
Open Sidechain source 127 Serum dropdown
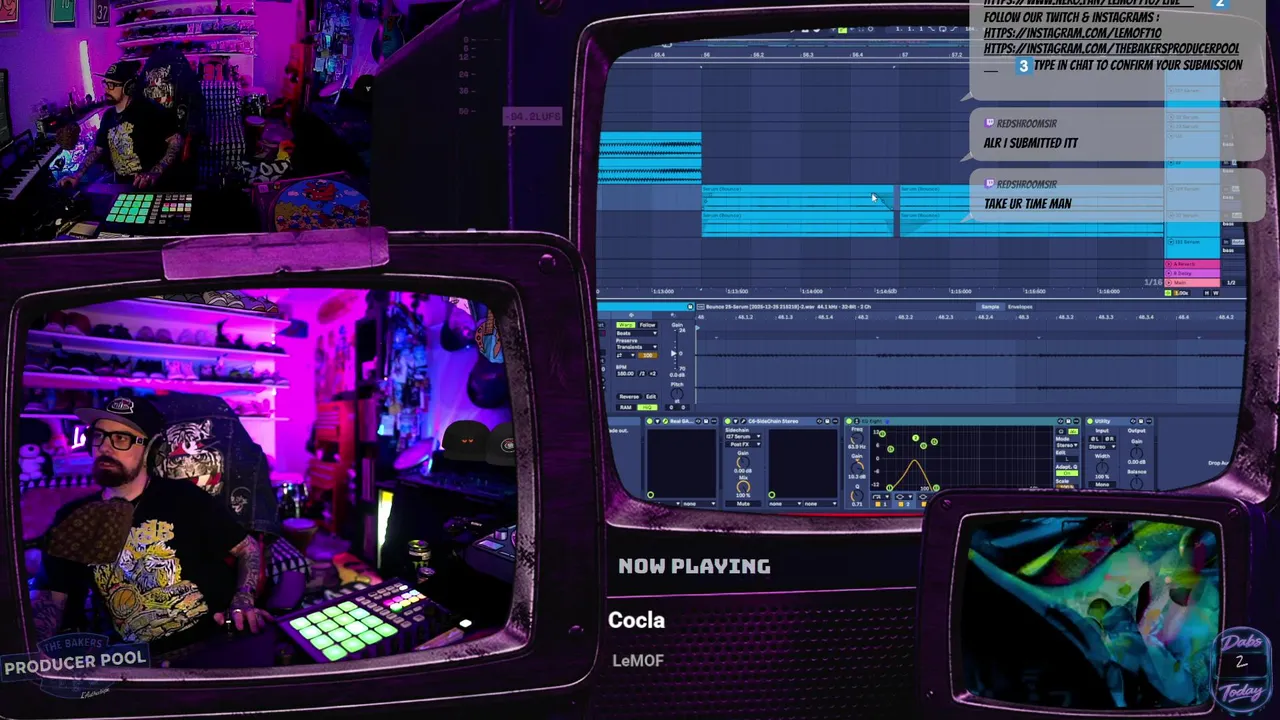[743, 436]
